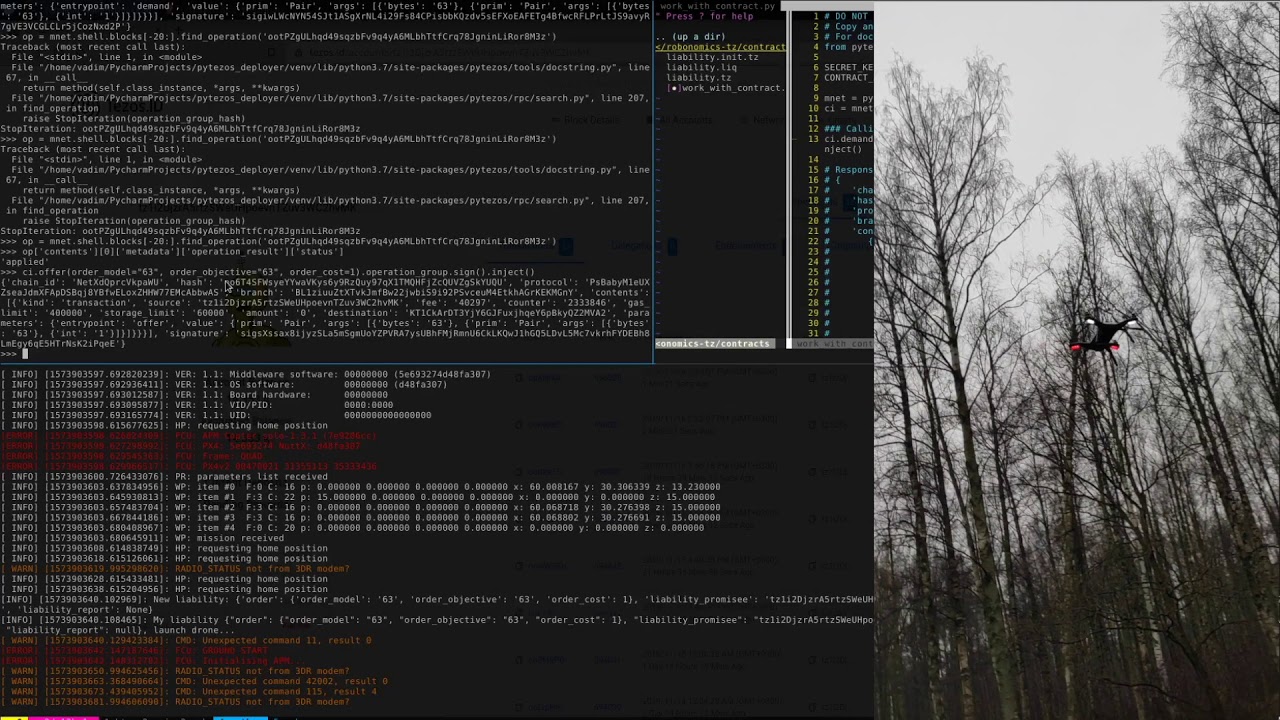Select work_with_contract file in NERDTree
1280x720 pixels.
(x=726, y=88)
